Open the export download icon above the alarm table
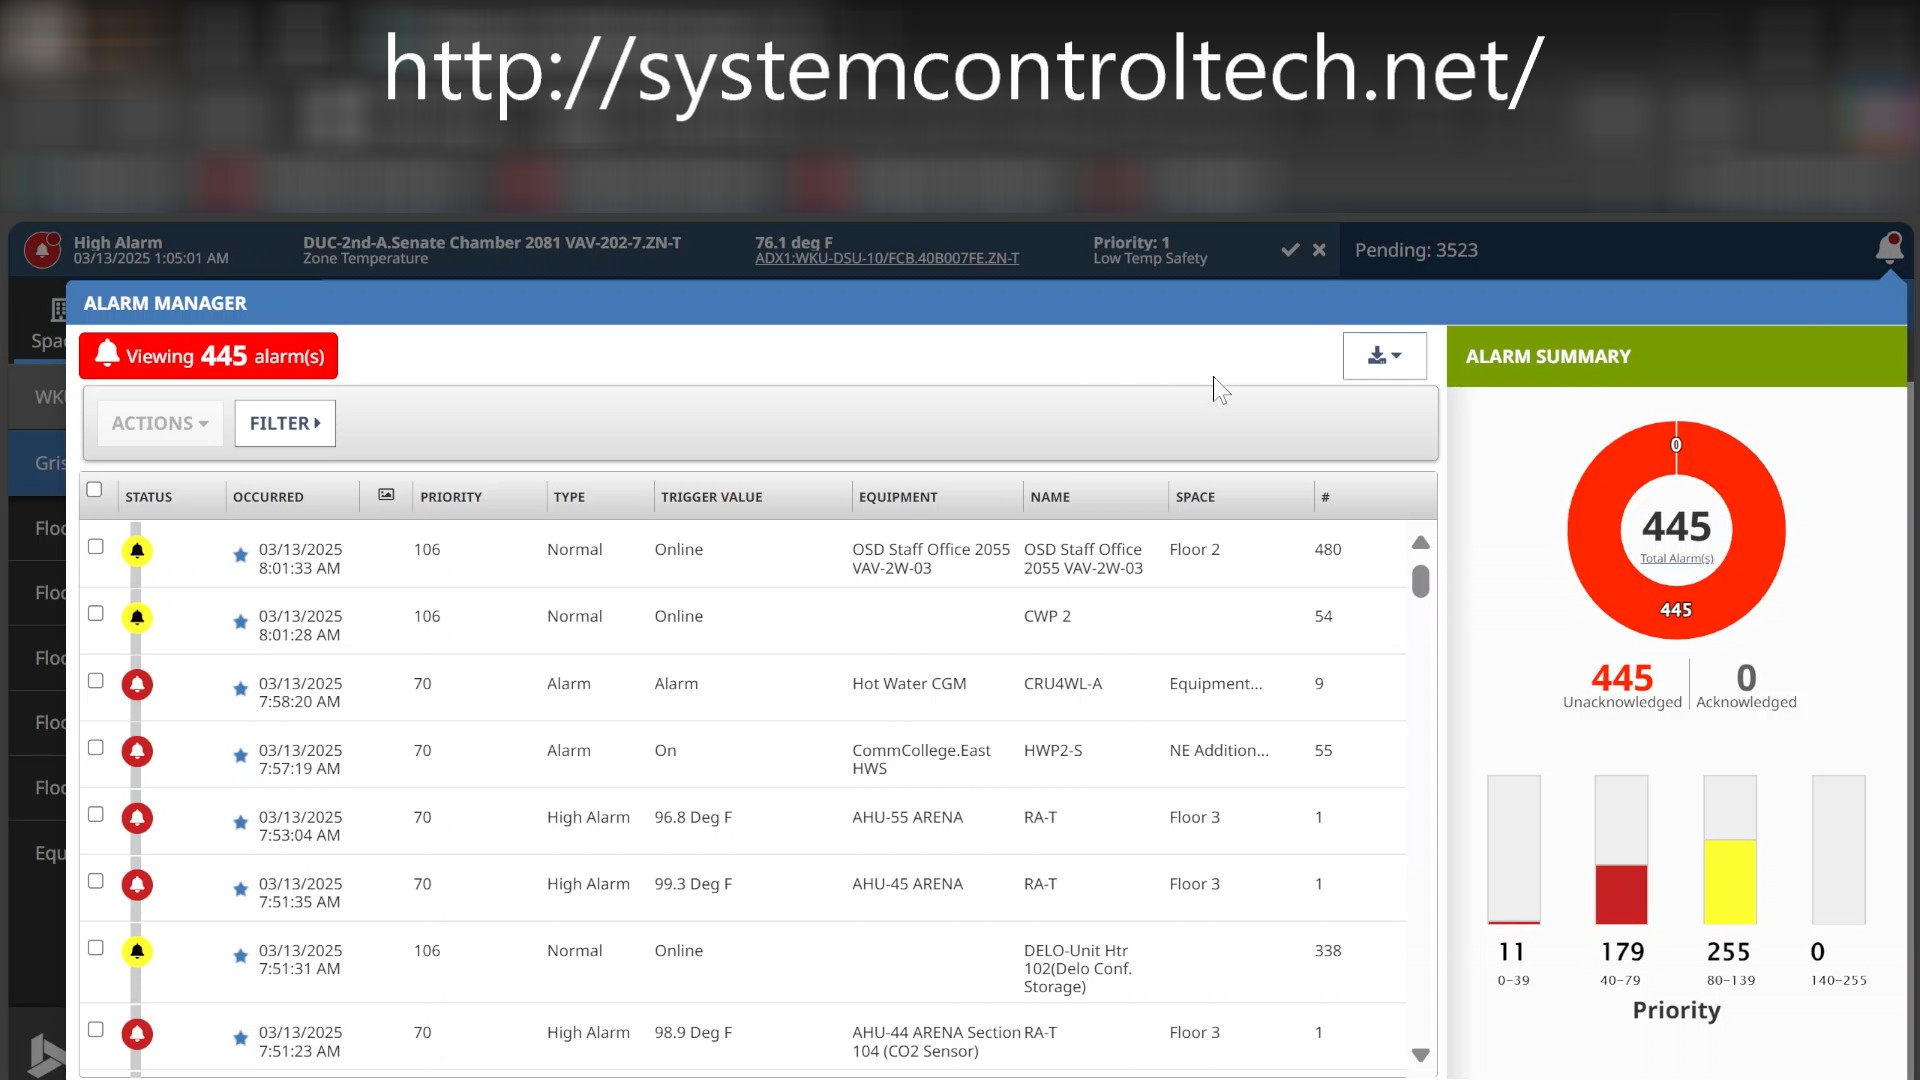 1378,355
